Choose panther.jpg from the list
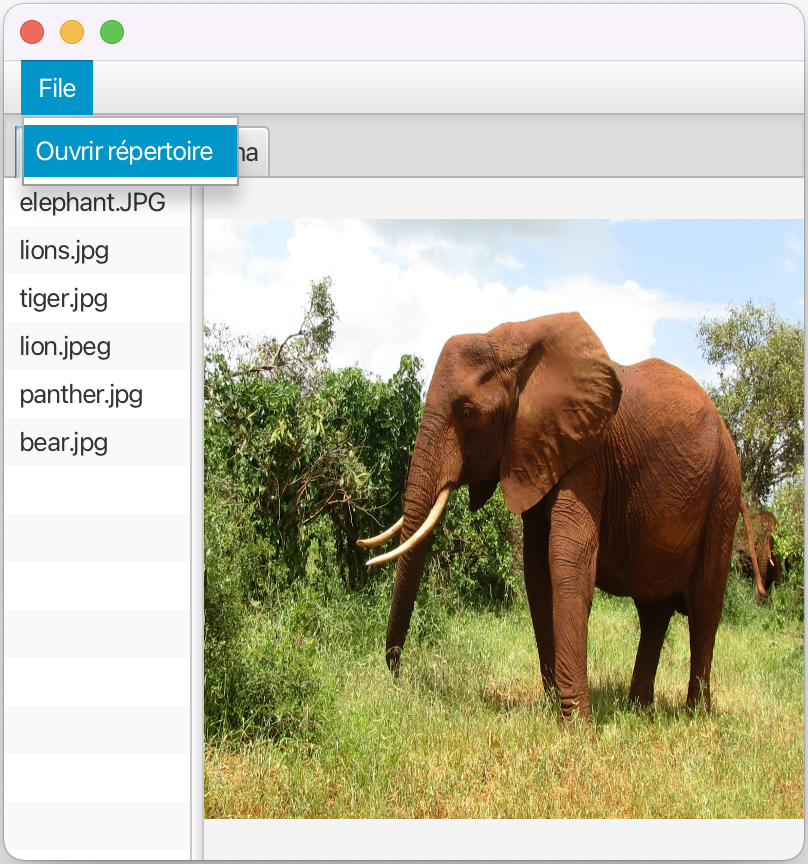The height and width of the screenshot is (864, 808). pos(81,395)
